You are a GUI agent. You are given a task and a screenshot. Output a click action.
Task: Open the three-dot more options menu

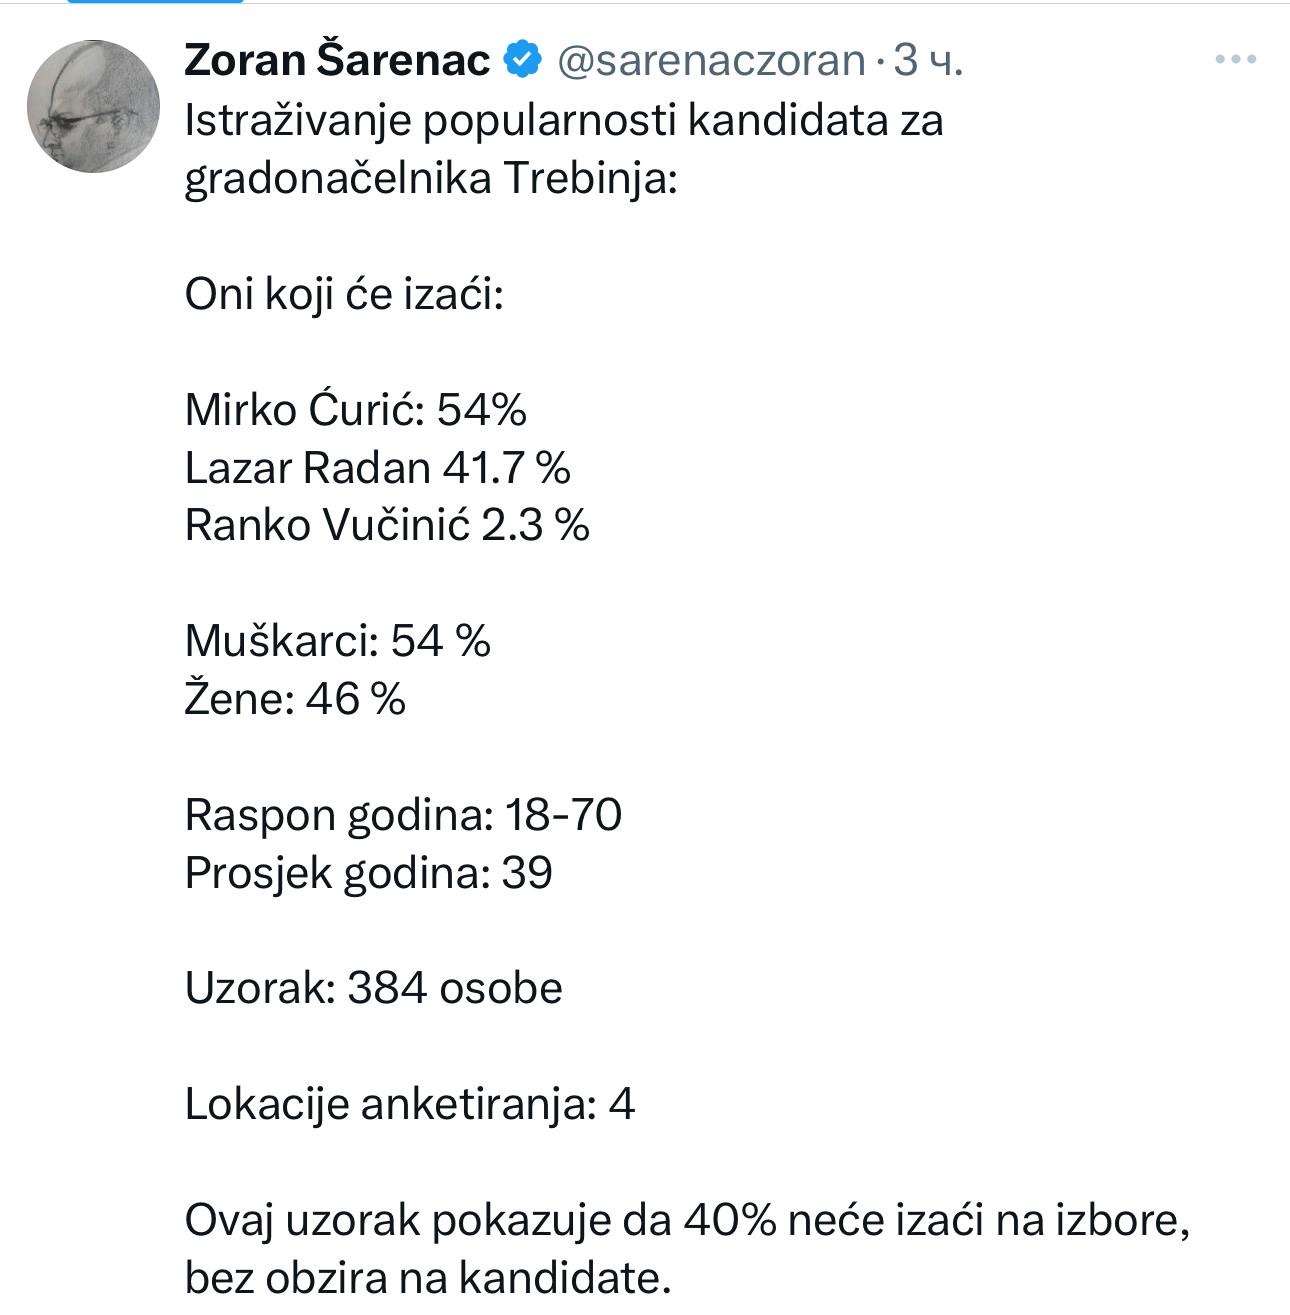(x=1234, y=60)
